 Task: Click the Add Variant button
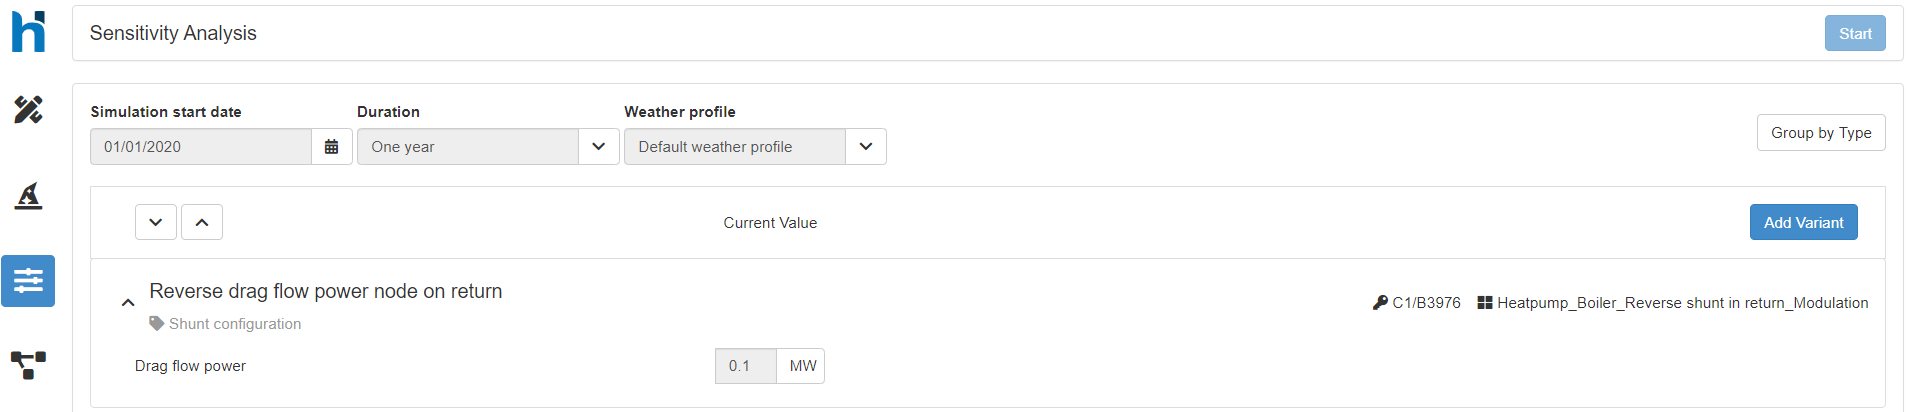pyautogui.click(x=1803, y=222)
